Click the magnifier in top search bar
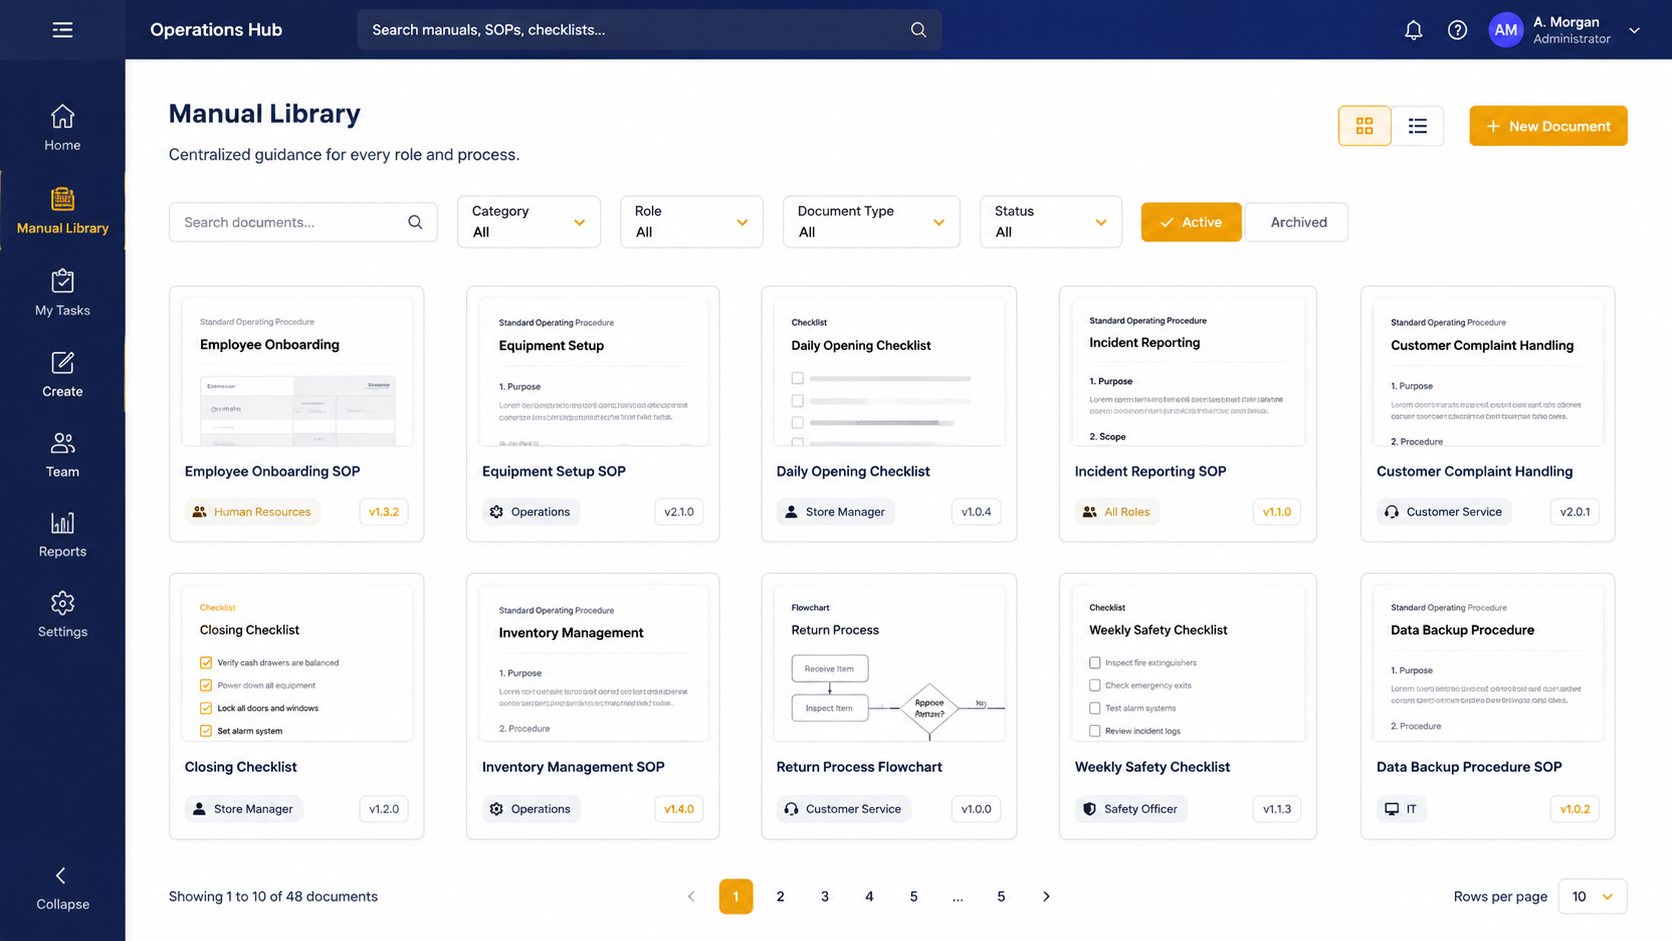 click(918, 30)
